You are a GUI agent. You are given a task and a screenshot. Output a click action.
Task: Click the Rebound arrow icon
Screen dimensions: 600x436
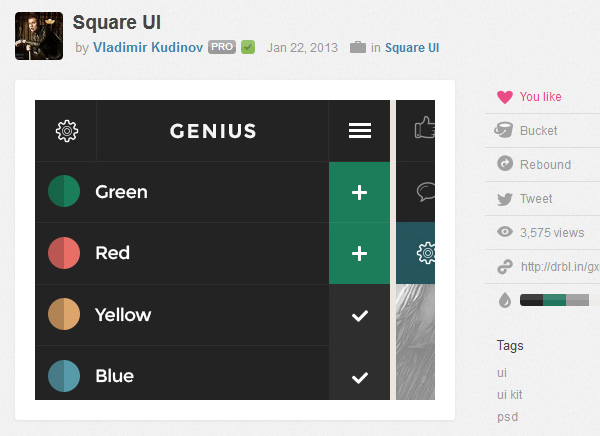pos(505,165)
